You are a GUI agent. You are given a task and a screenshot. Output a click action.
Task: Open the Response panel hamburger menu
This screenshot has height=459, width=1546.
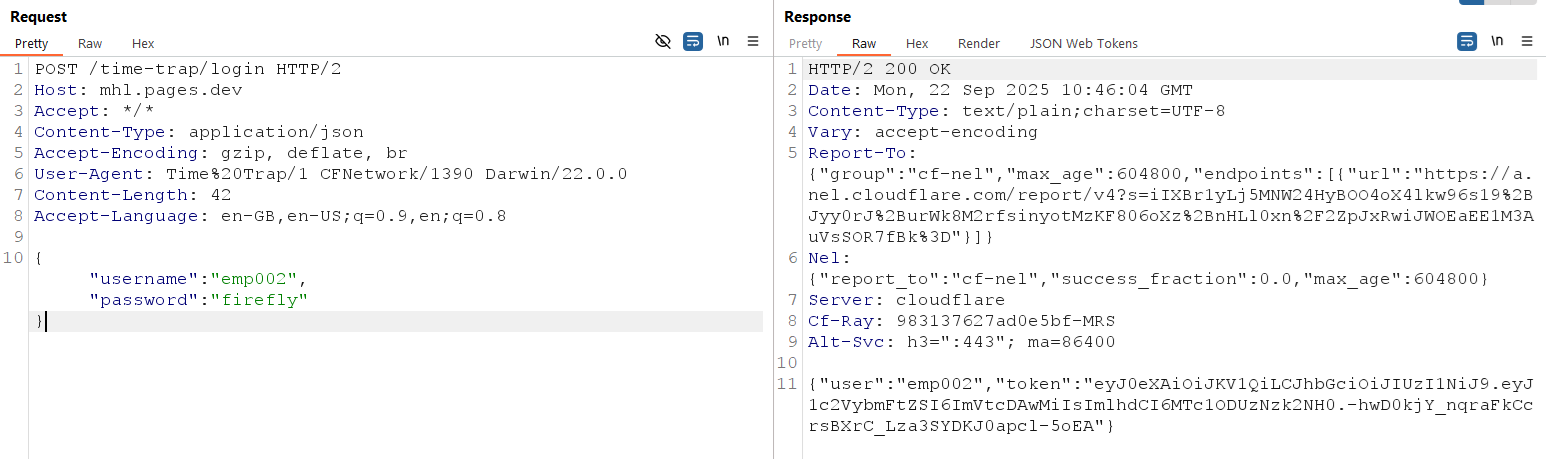coord(1527,41)
